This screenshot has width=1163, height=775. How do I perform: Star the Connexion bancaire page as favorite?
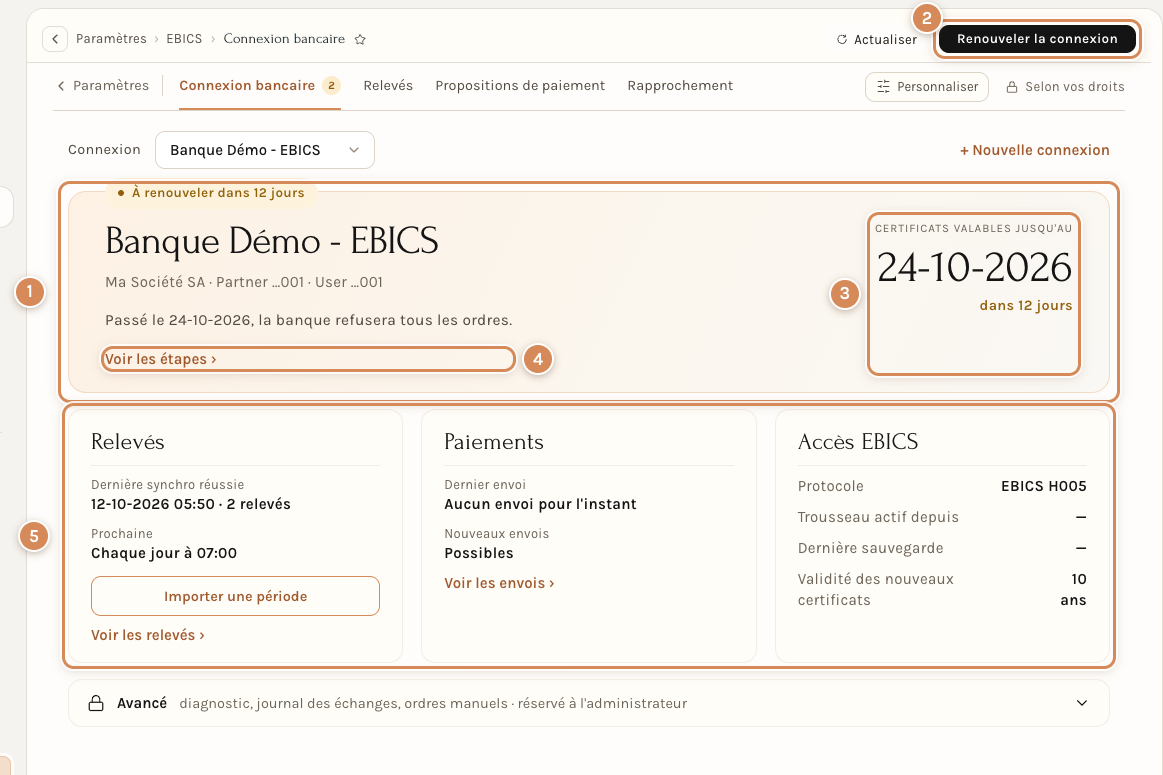[360, 39]
